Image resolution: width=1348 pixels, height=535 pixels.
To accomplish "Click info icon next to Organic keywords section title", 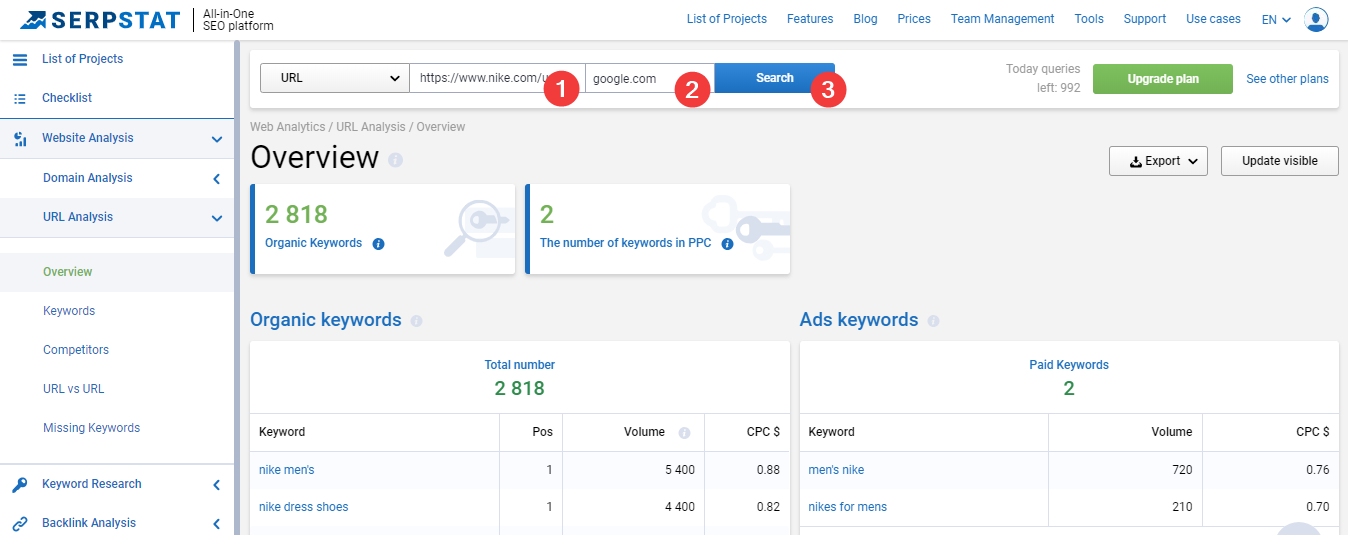I will (416, 321).
